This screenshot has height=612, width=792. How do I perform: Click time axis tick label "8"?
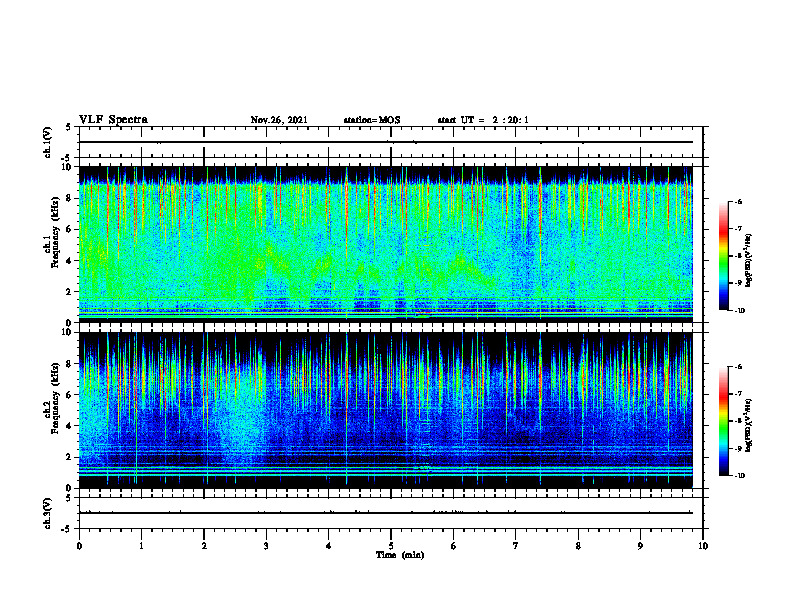578,546
